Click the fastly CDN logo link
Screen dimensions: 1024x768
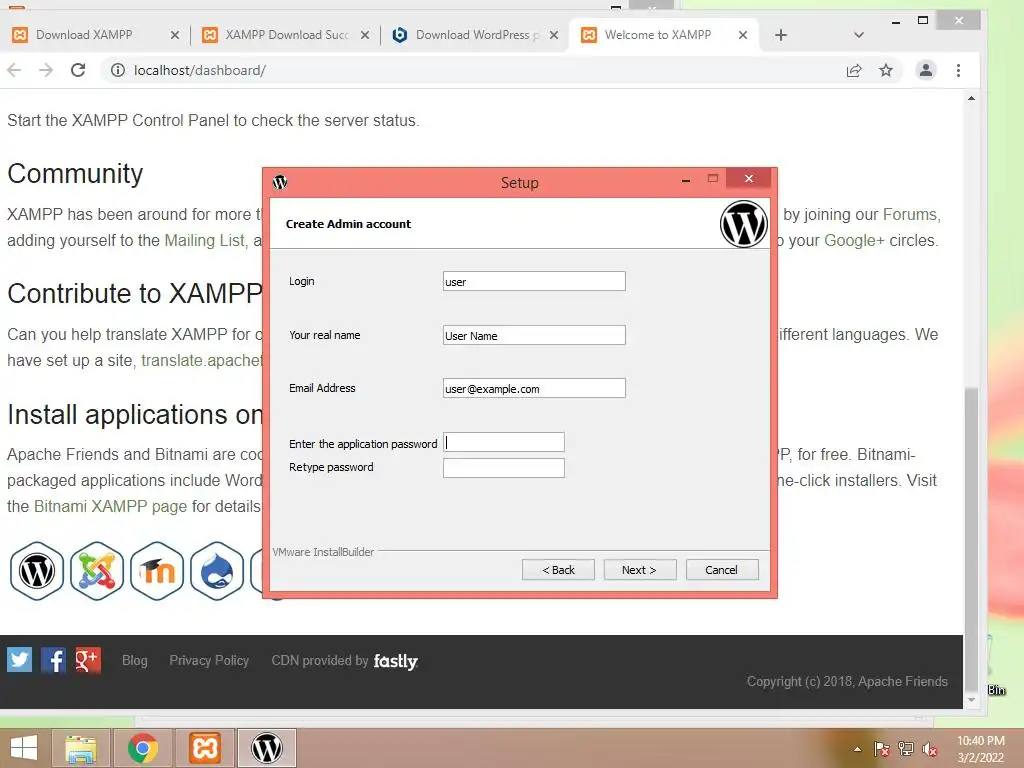pos(395,661)
